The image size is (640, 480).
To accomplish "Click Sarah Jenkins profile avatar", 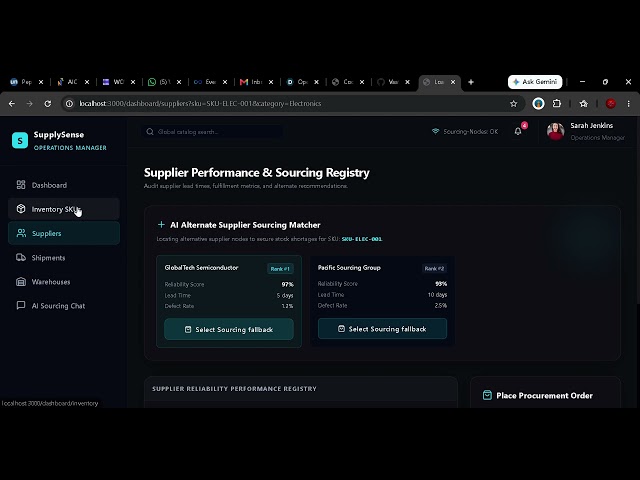I will [x=556, y=131].
